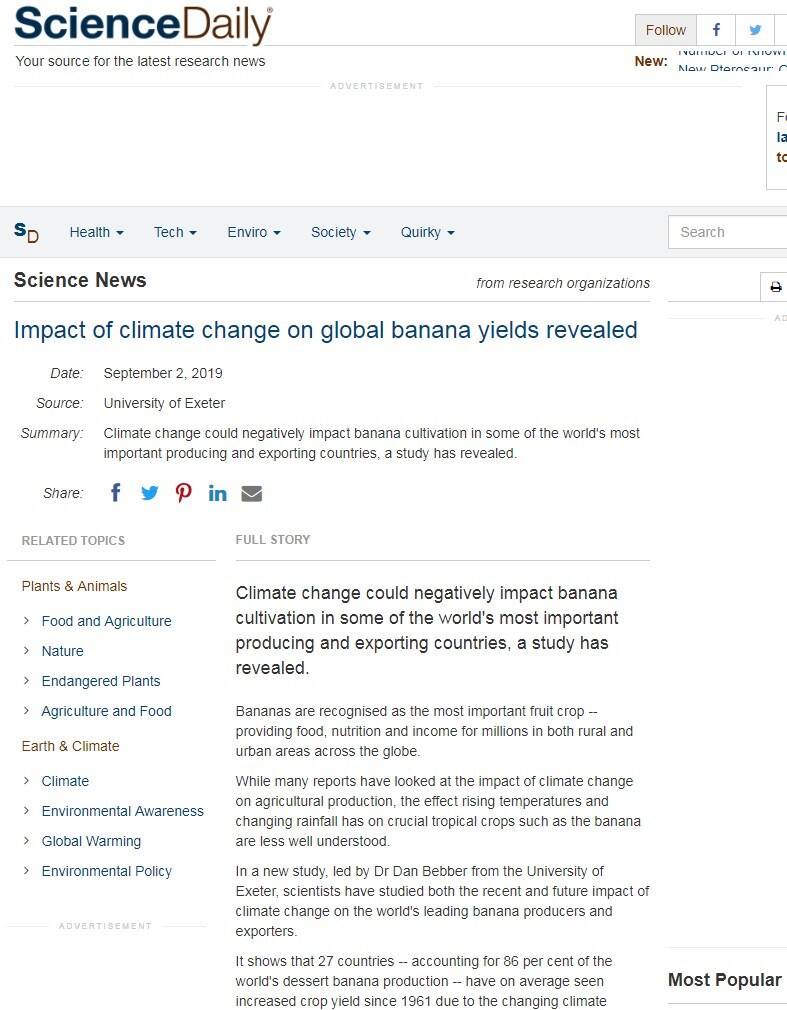
Task: Click the ScienceDaily header logo
Action: click(x=143, y=25)
